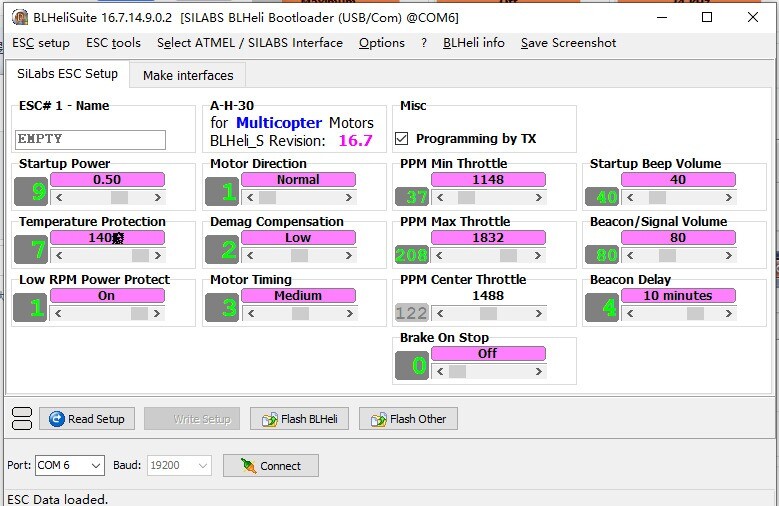779x506 pixels.
Task: Click the pink 10 minutes beacon delay value
Action: pyautogui.click(x=678, y=296)
